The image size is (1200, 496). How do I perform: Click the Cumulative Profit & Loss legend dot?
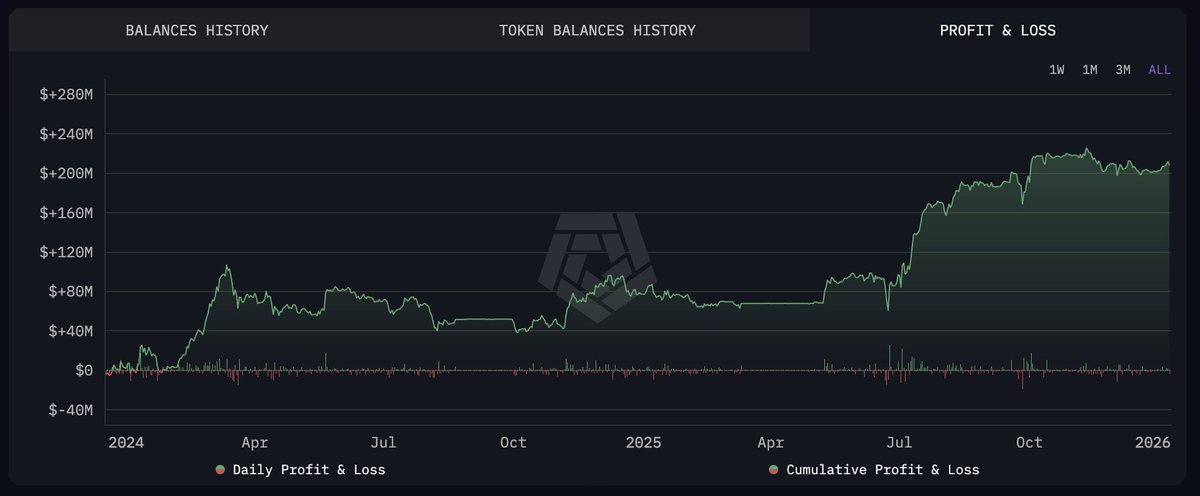coord(774,469)
